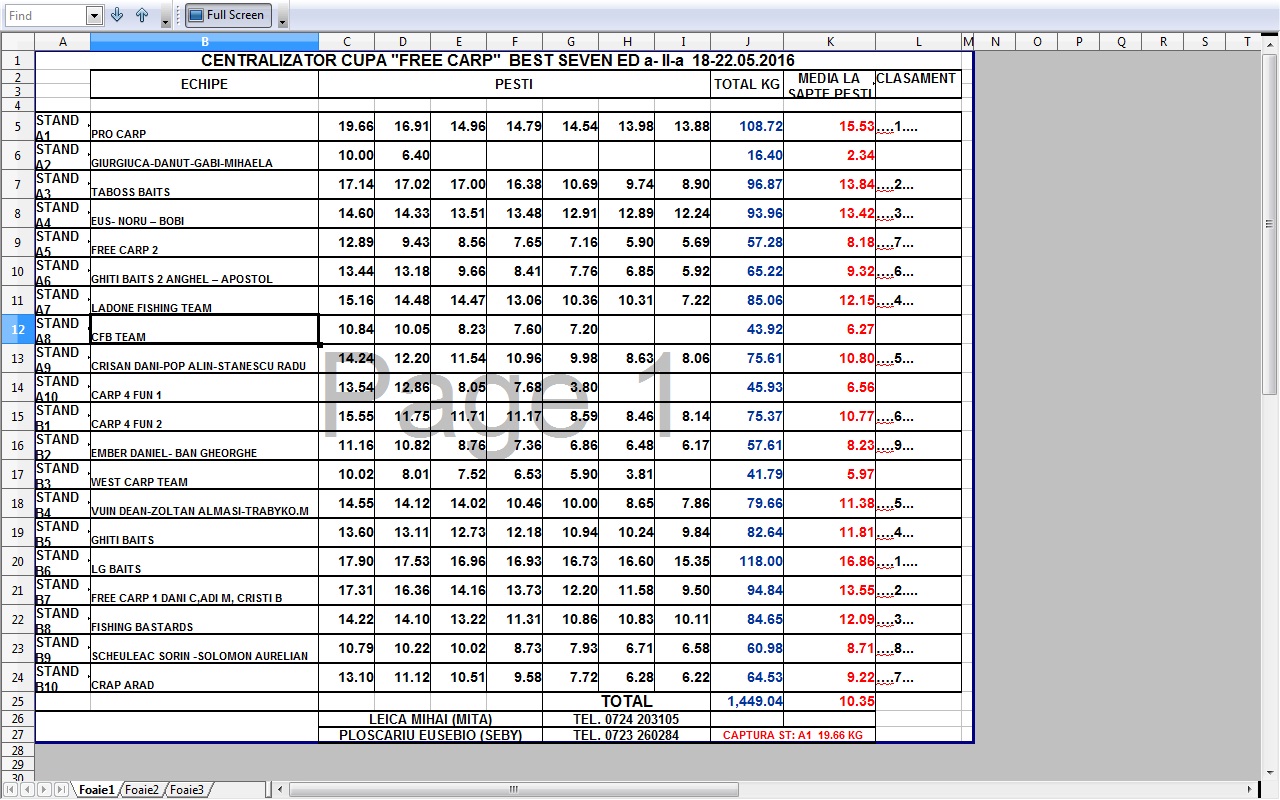Go to next sheet tab arrow
Screen dimensions: 1280x800
pyautogui.click(x=43, y=790)
